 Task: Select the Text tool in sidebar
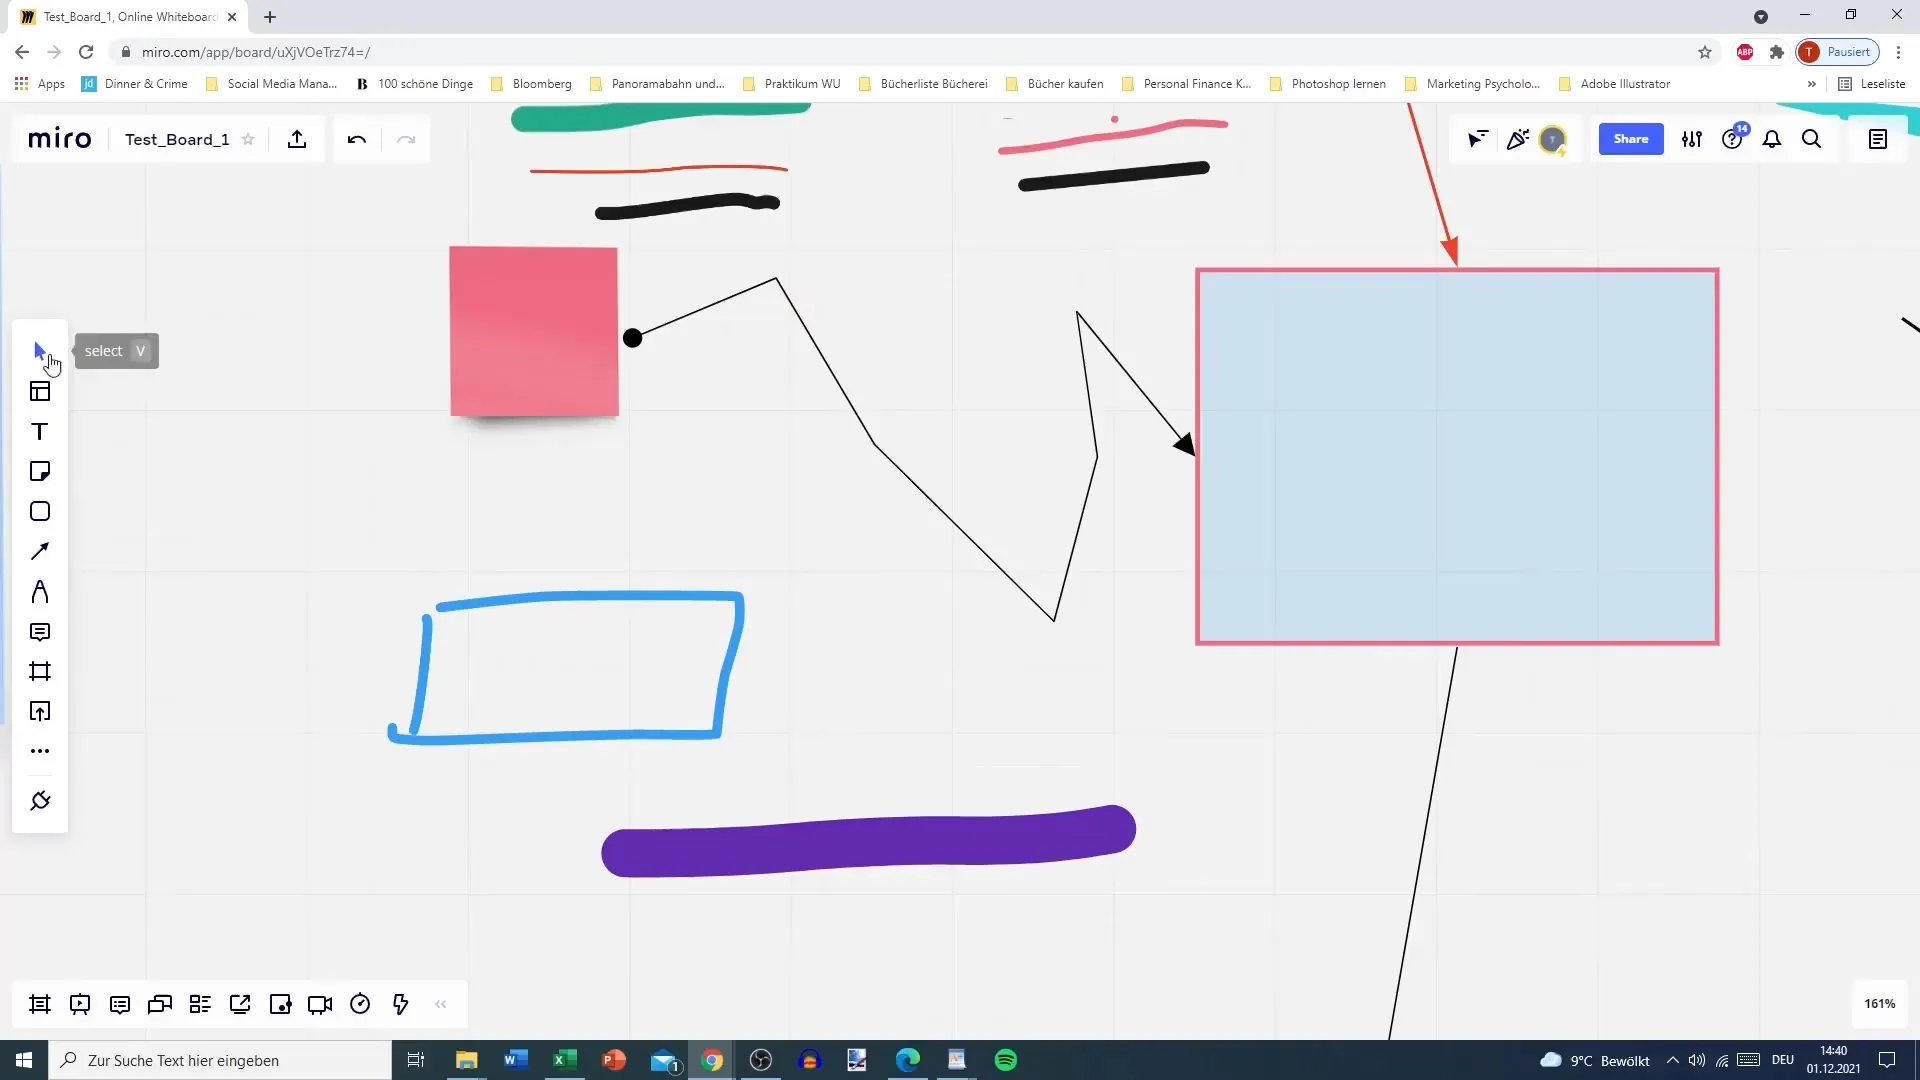point(40,431)
